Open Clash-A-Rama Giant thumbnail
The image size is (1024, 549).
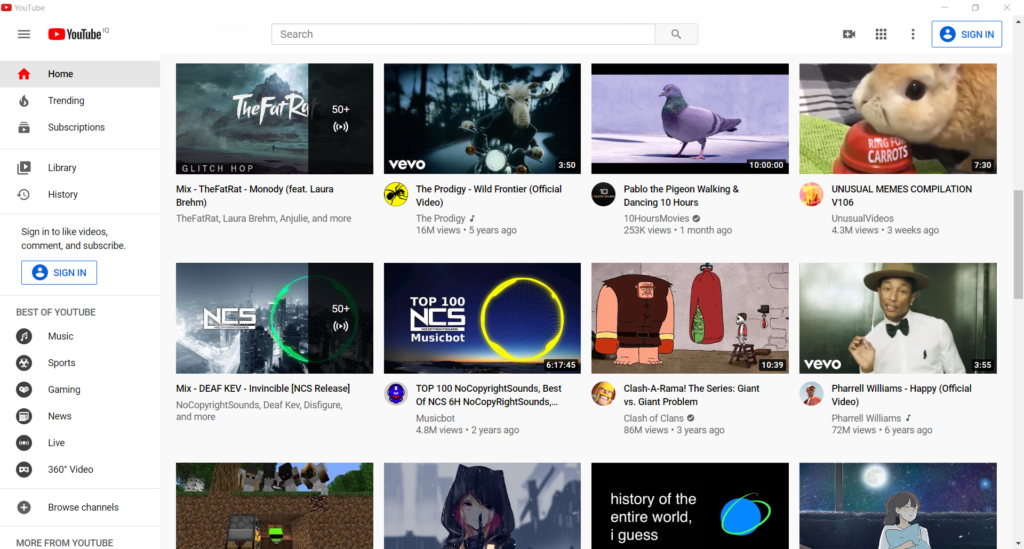point(690,319)
